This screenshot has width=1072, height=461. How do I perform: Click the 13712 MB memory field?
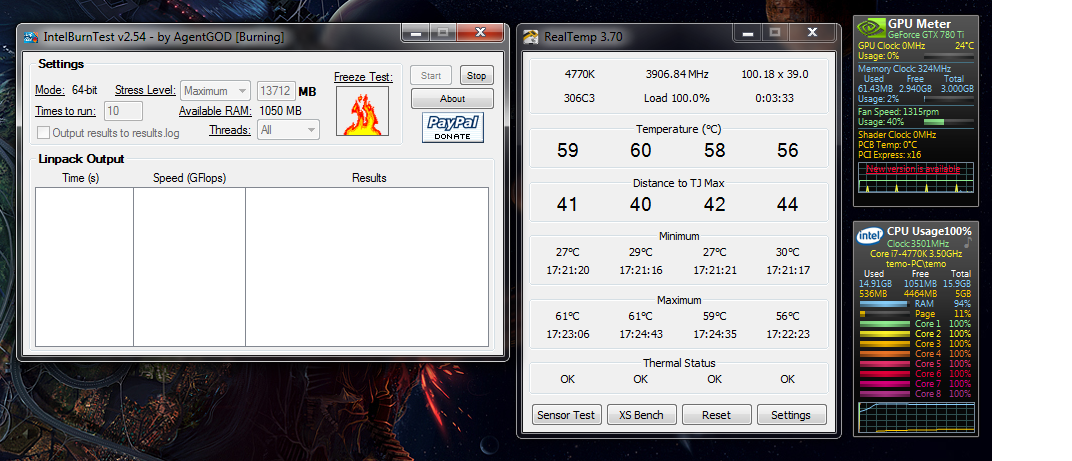click(x=276, y=91)
